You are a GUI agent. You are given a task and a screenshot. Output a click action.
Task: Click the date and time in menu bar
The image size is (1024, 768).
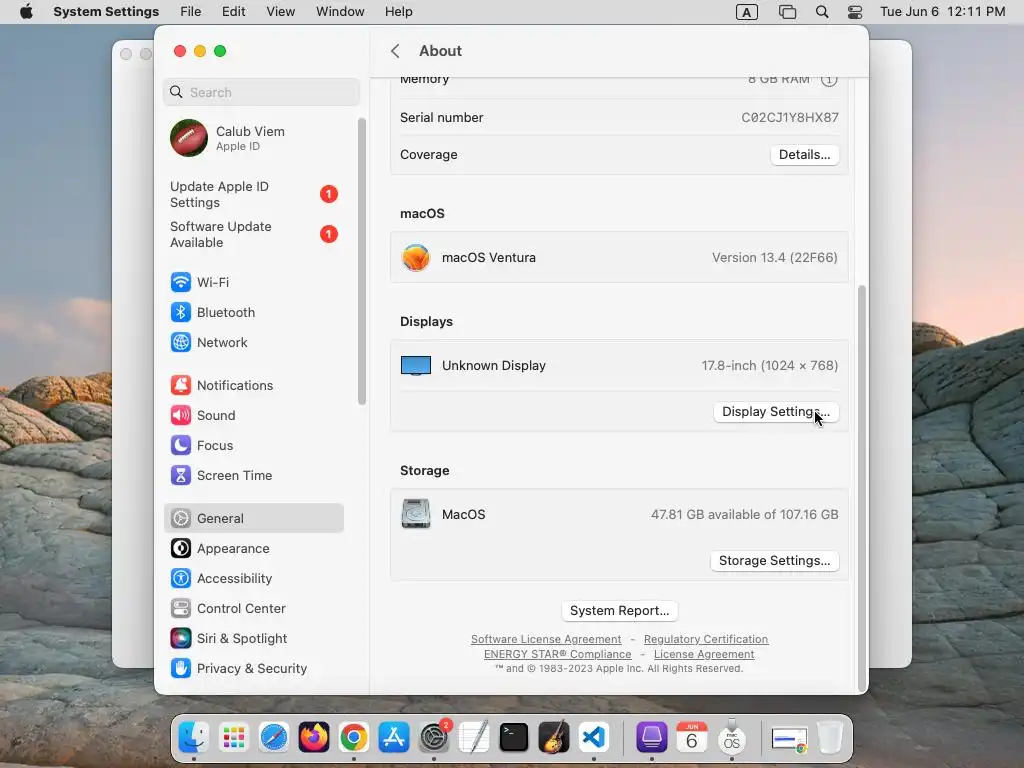[x=942, y=12]
